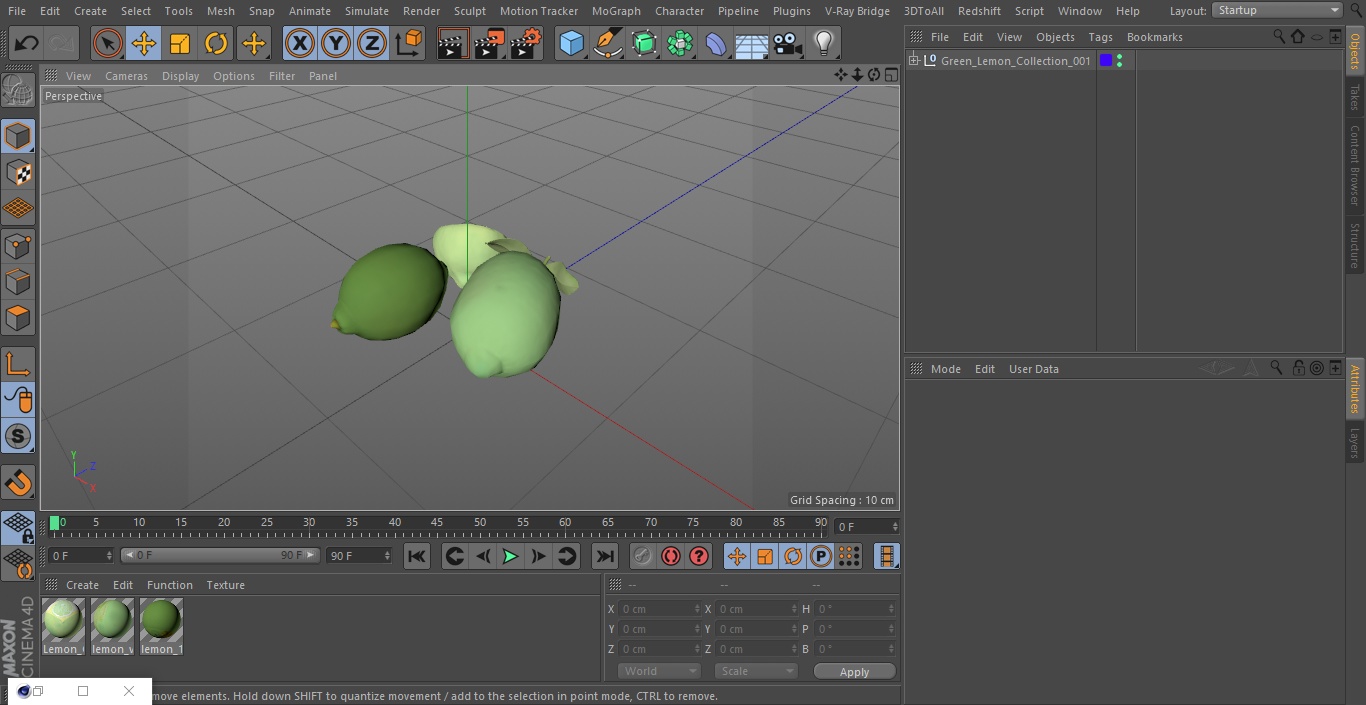Click the object layer color swatch
1366x705 pixels.
[1105, 61]
